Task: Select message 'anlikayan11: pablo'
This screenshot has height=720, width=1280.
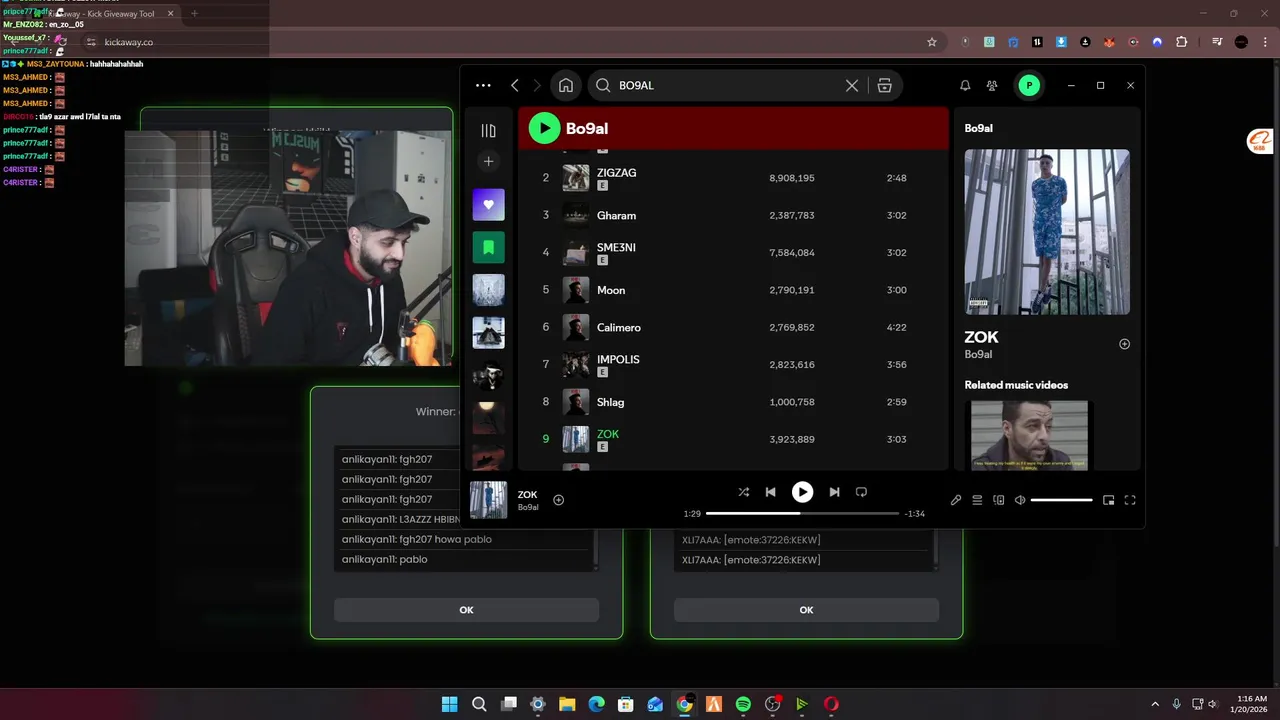Action: point(384,559)
